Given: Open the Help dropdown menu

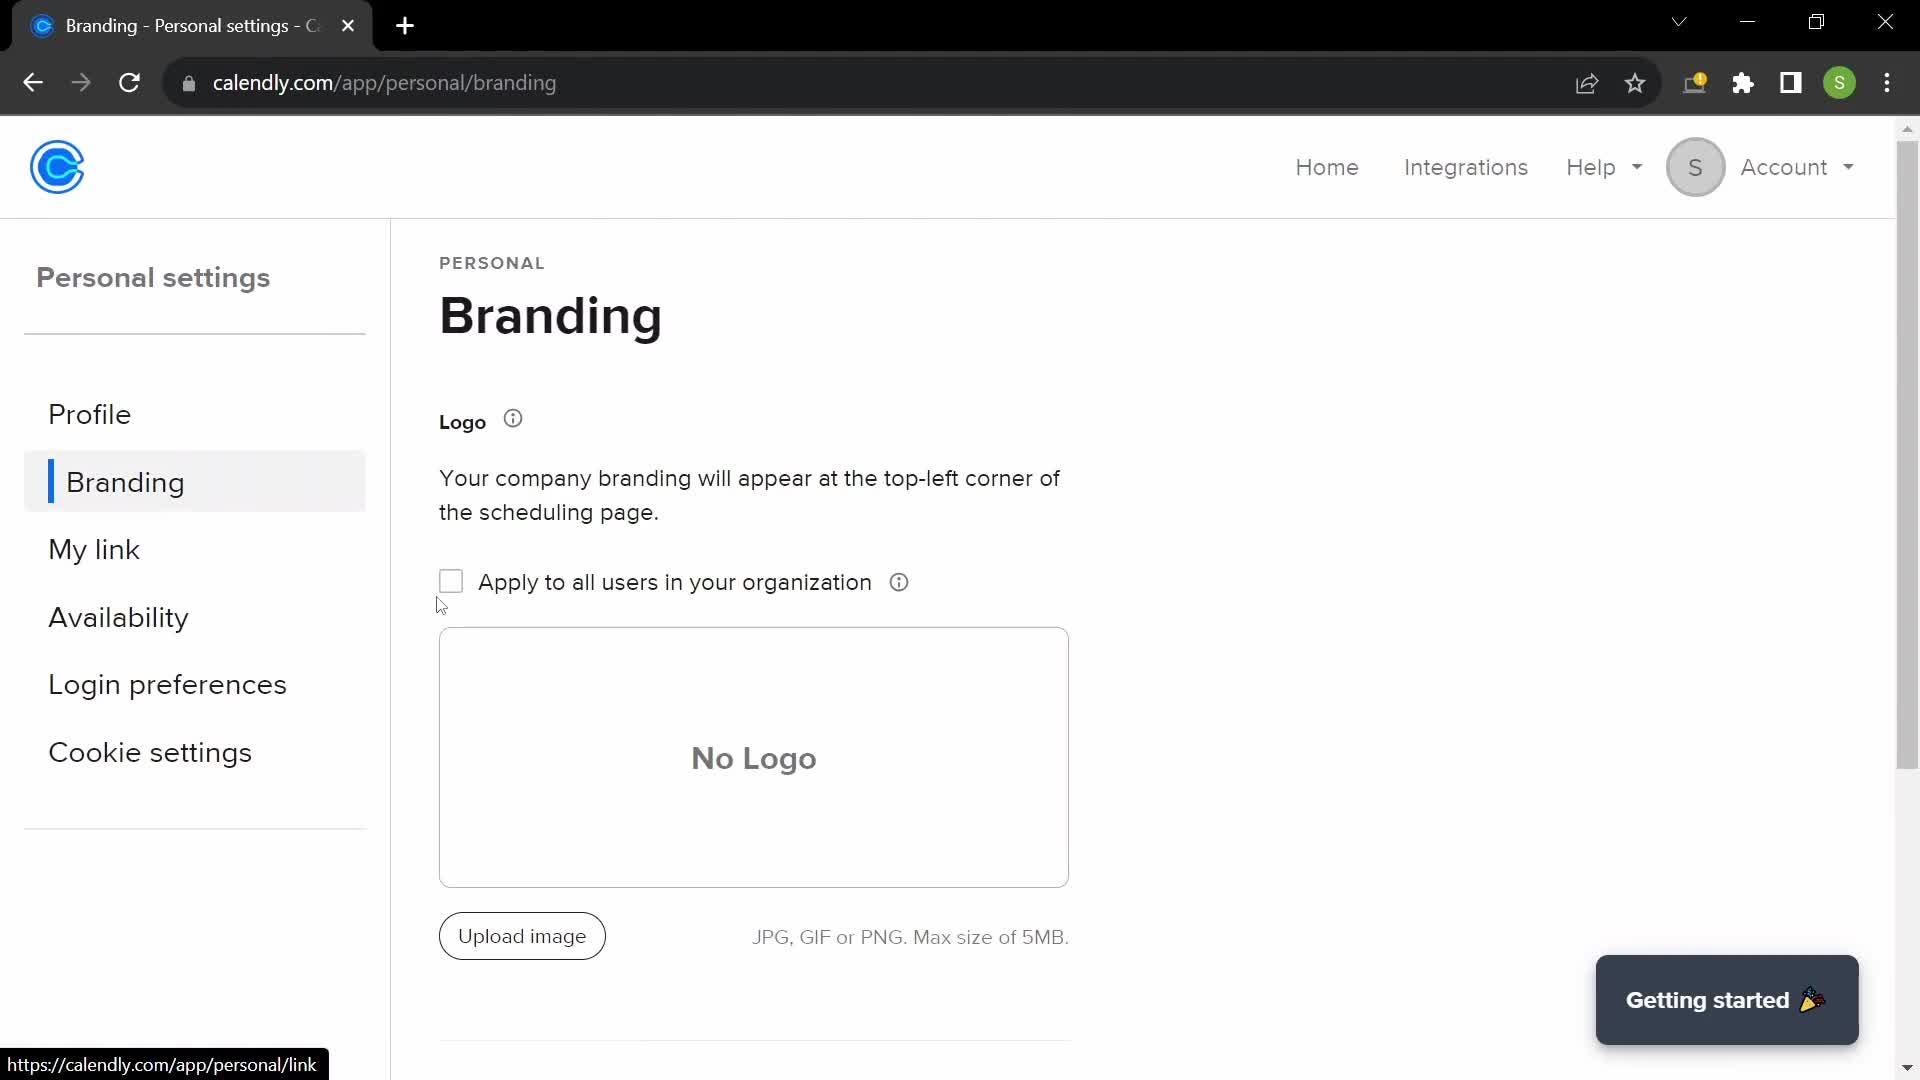Looking at the screenshot, I should [x=1605, y=167].
